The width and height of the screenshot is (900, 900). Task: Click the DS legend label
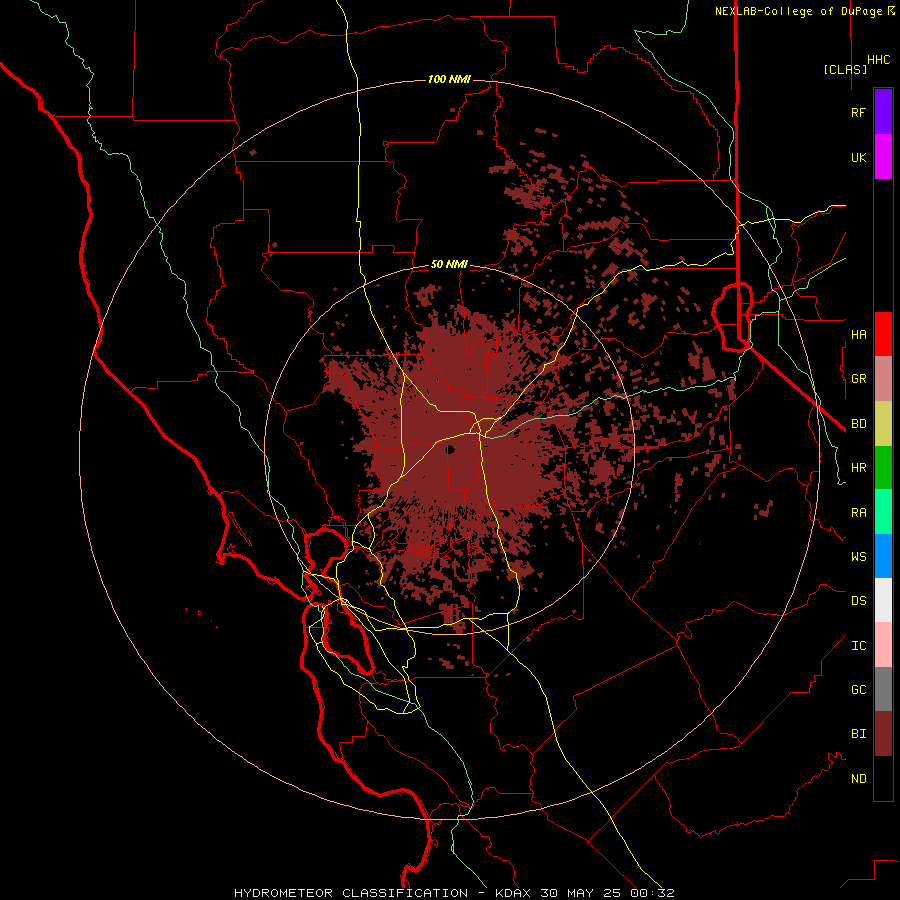click(858, 601)
